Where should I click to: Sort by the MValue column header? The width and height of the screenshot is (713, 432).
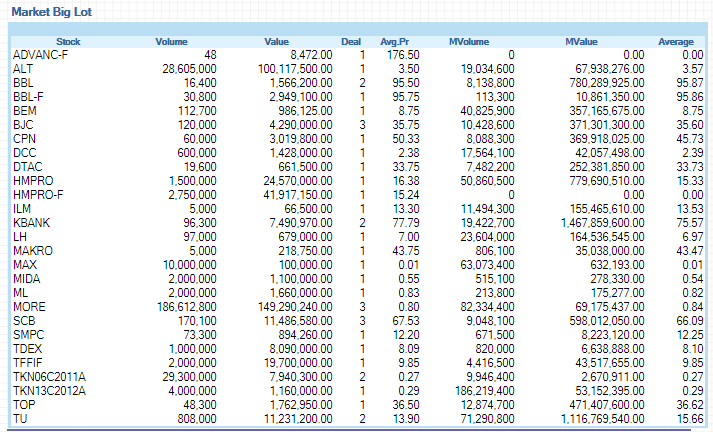[581, 41]
